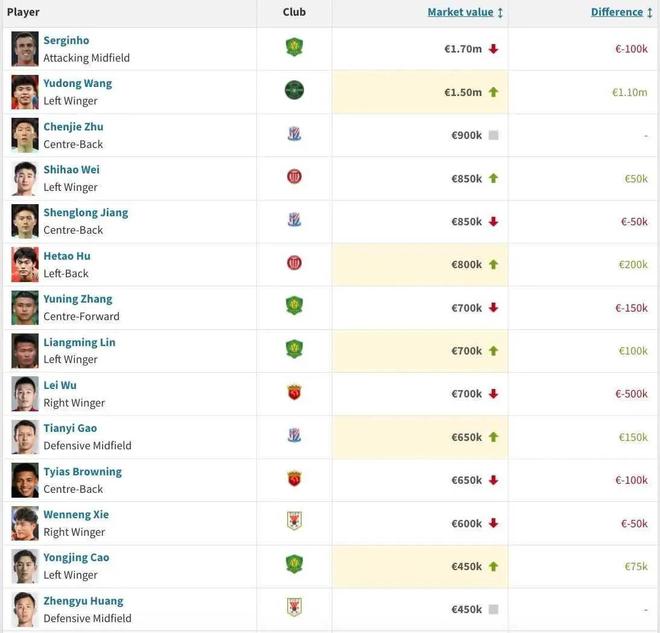Viewport: 660px width, 633px height.
Task: Click Tianyi Gao's club crest icon
Action: [x=294, y=435]
